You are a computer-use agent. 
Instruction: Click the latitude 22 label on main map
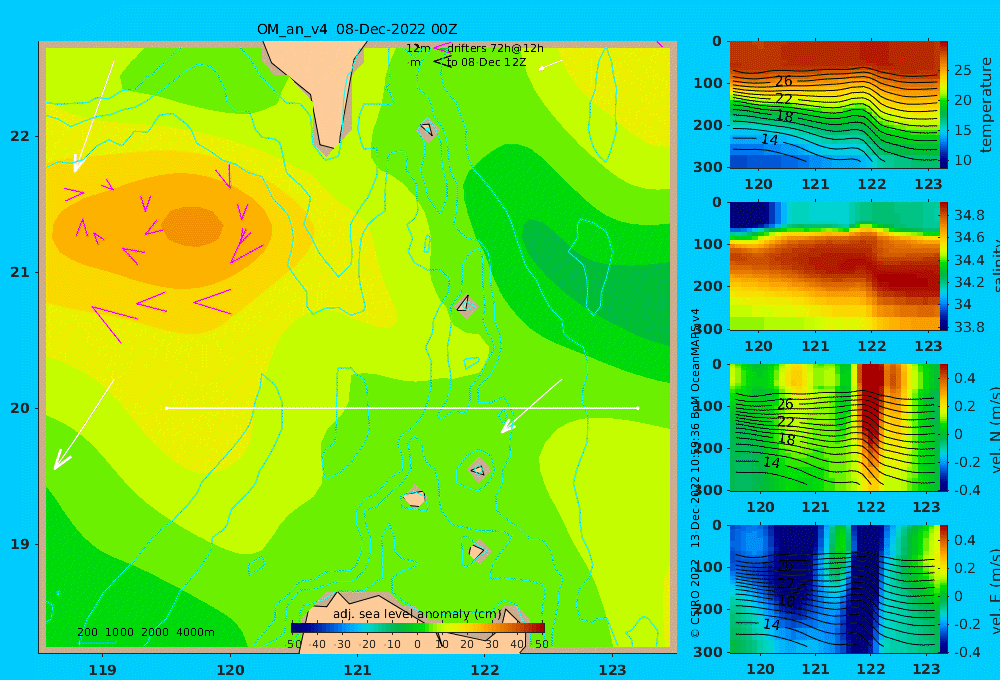[x=20, y=136]
